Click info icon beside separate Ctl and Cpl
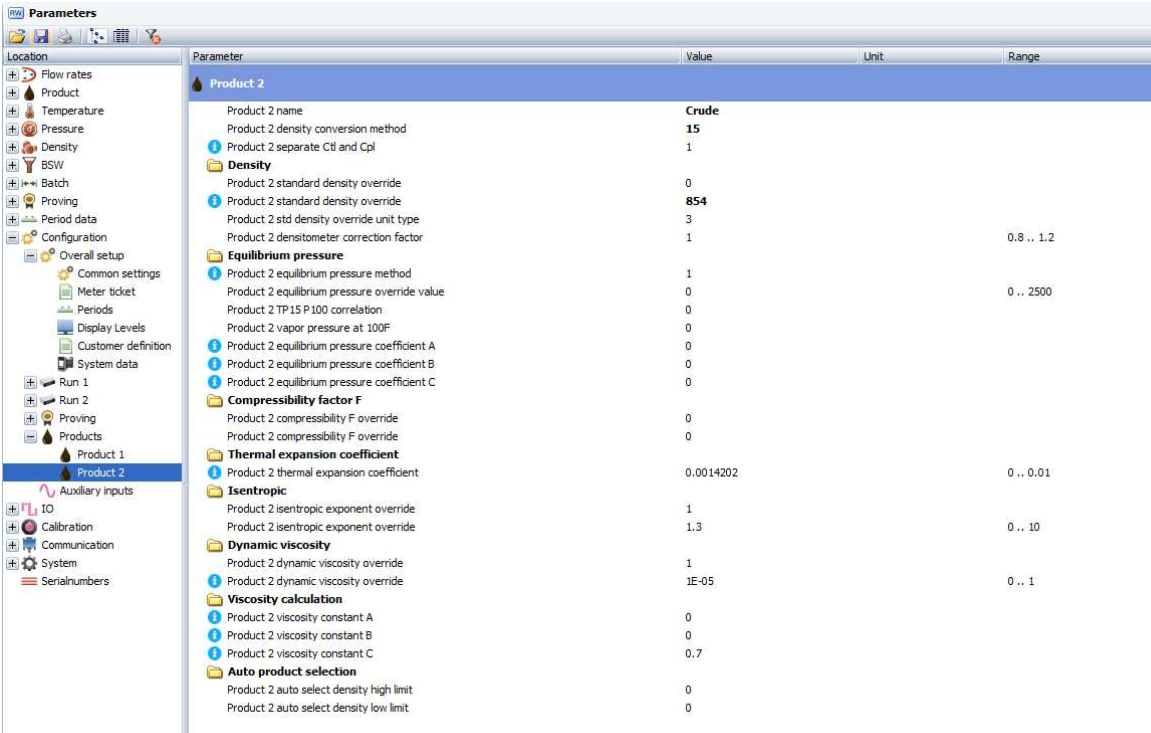 [x=214, y=147]
